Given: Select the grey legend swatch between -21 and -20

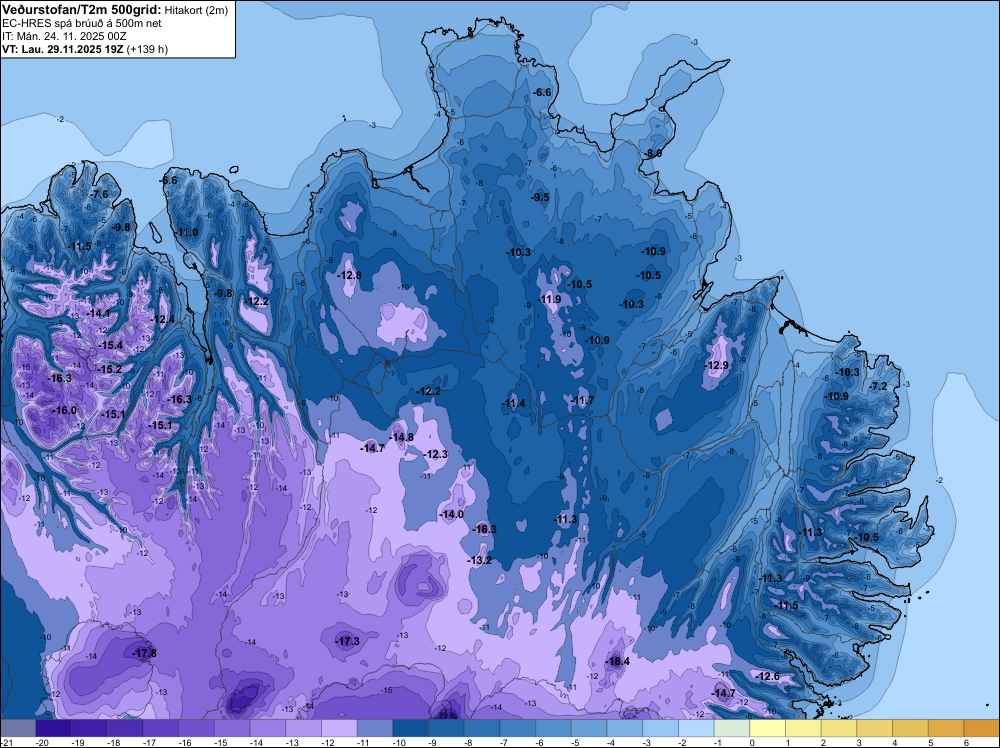Looking at the screenshot, I should point(18,728).
